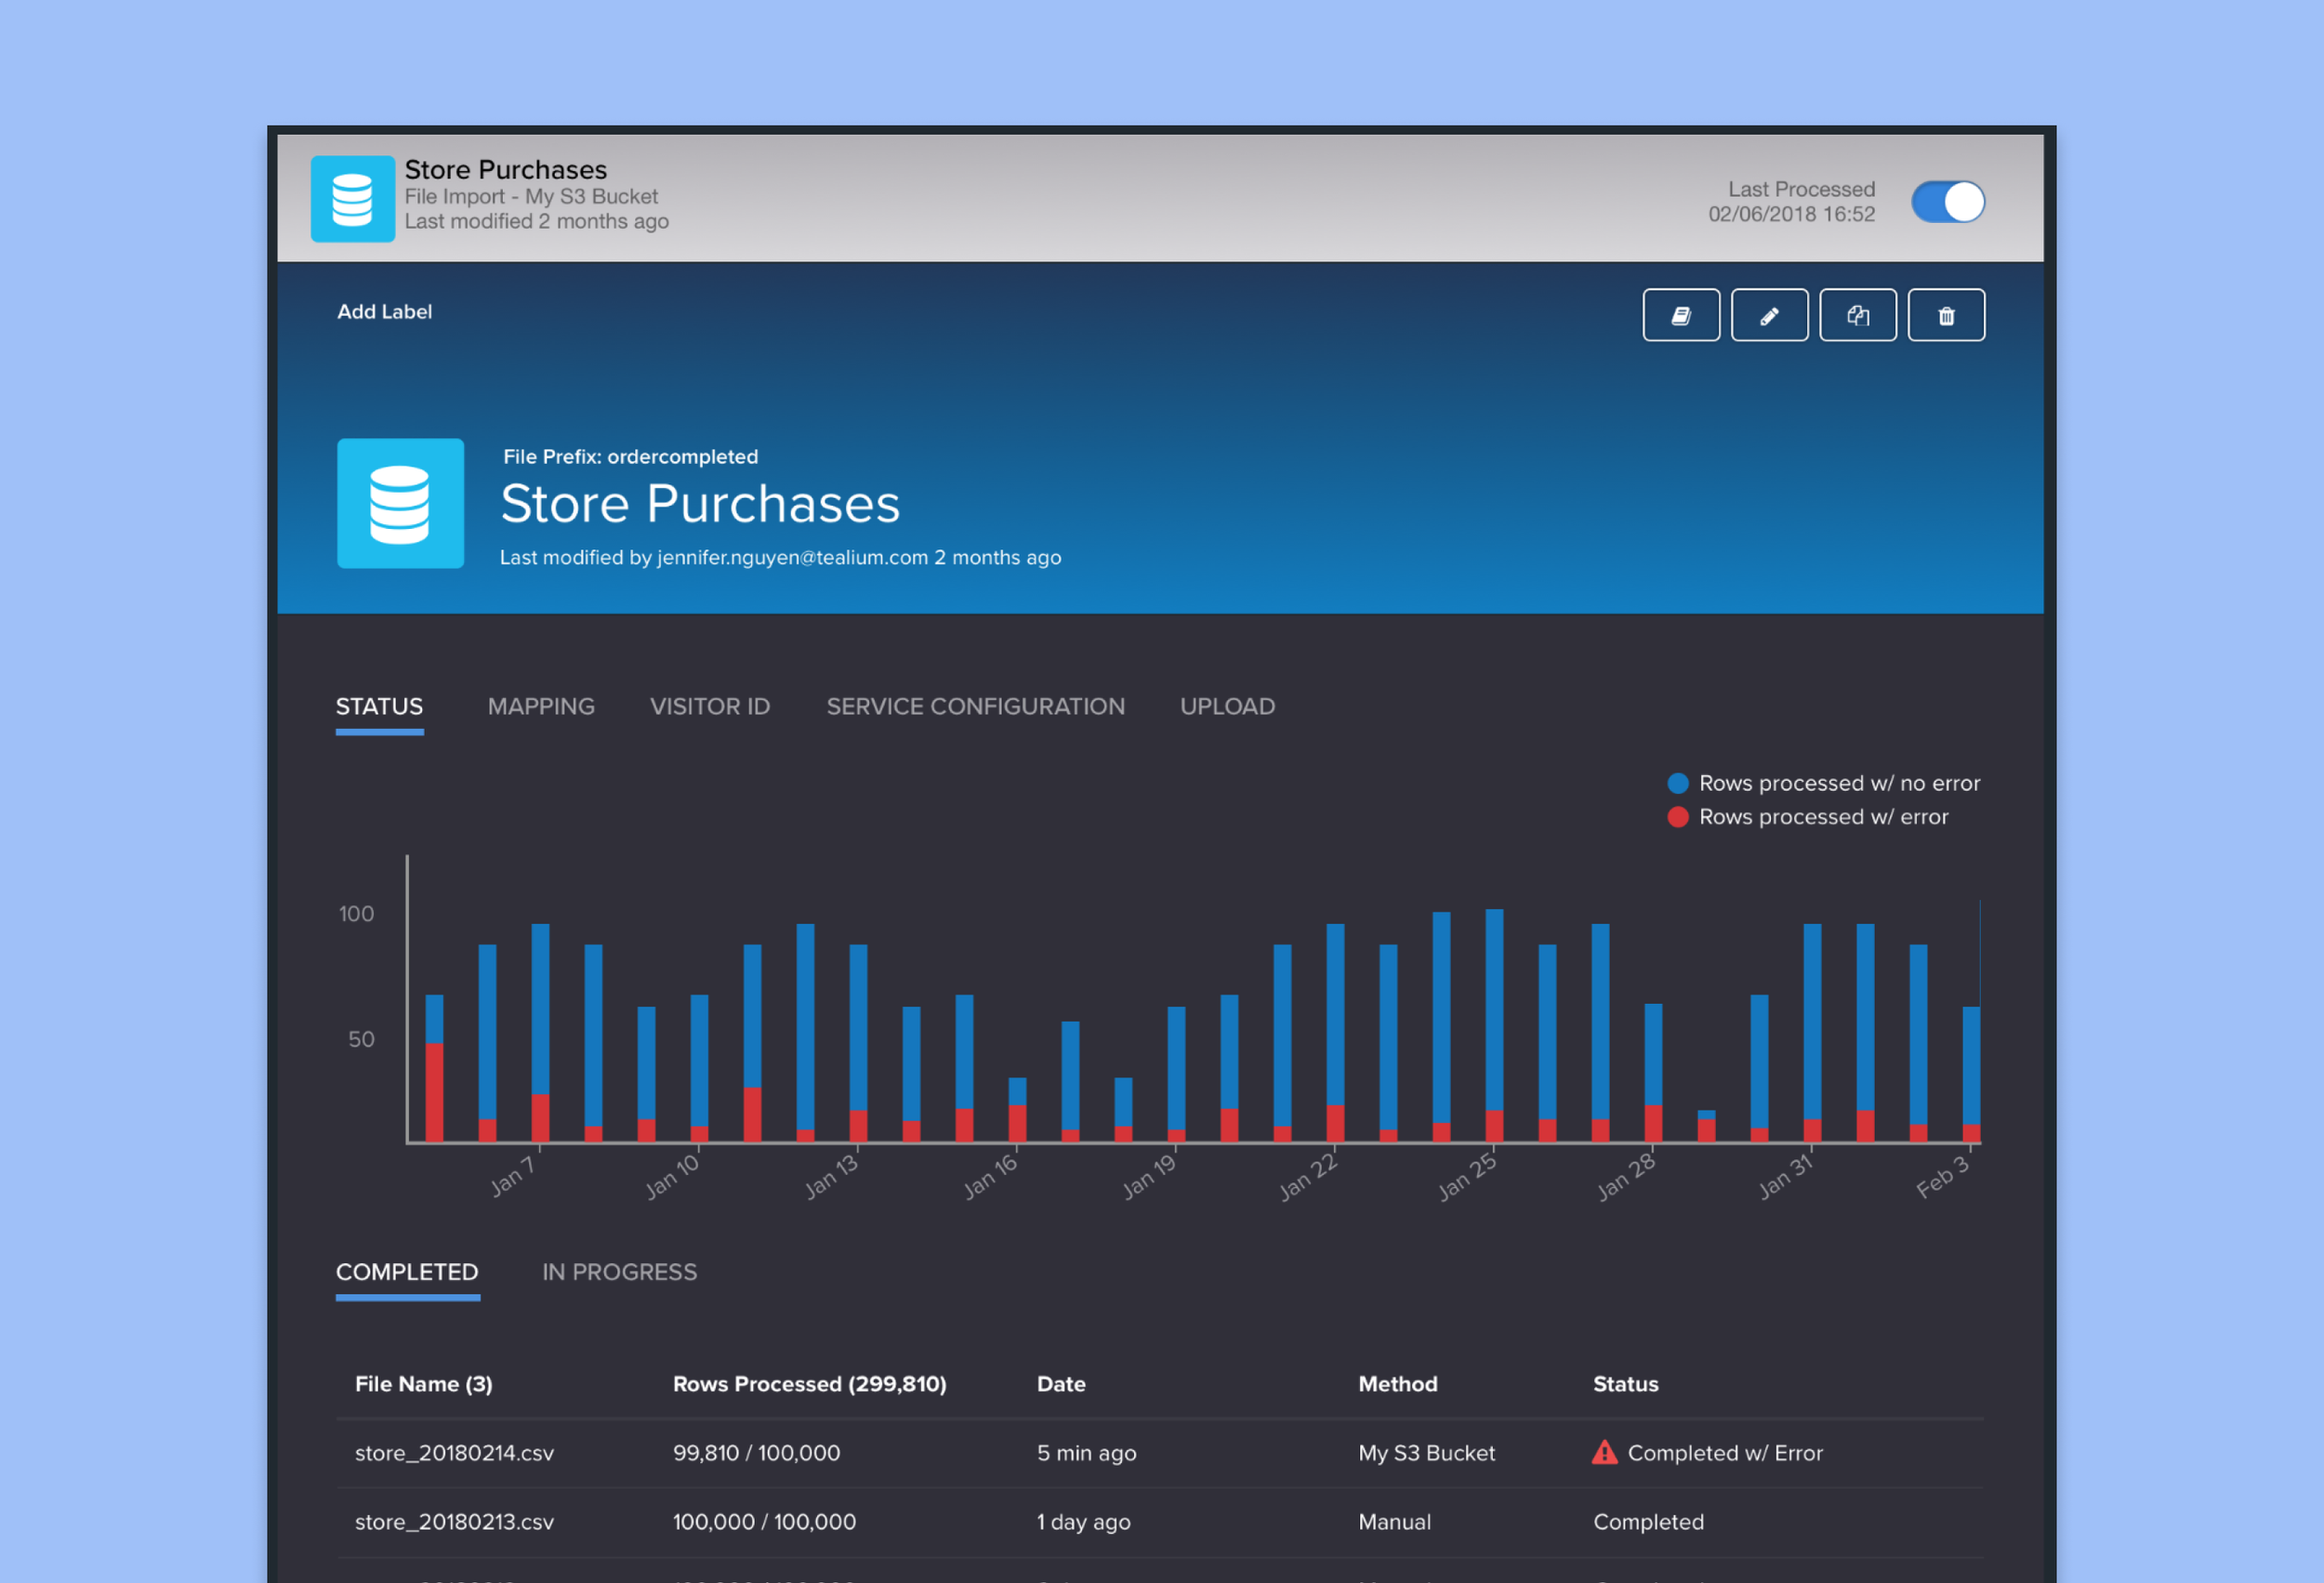
Task: Select the UPLOAD tab
Action: 1227,707
